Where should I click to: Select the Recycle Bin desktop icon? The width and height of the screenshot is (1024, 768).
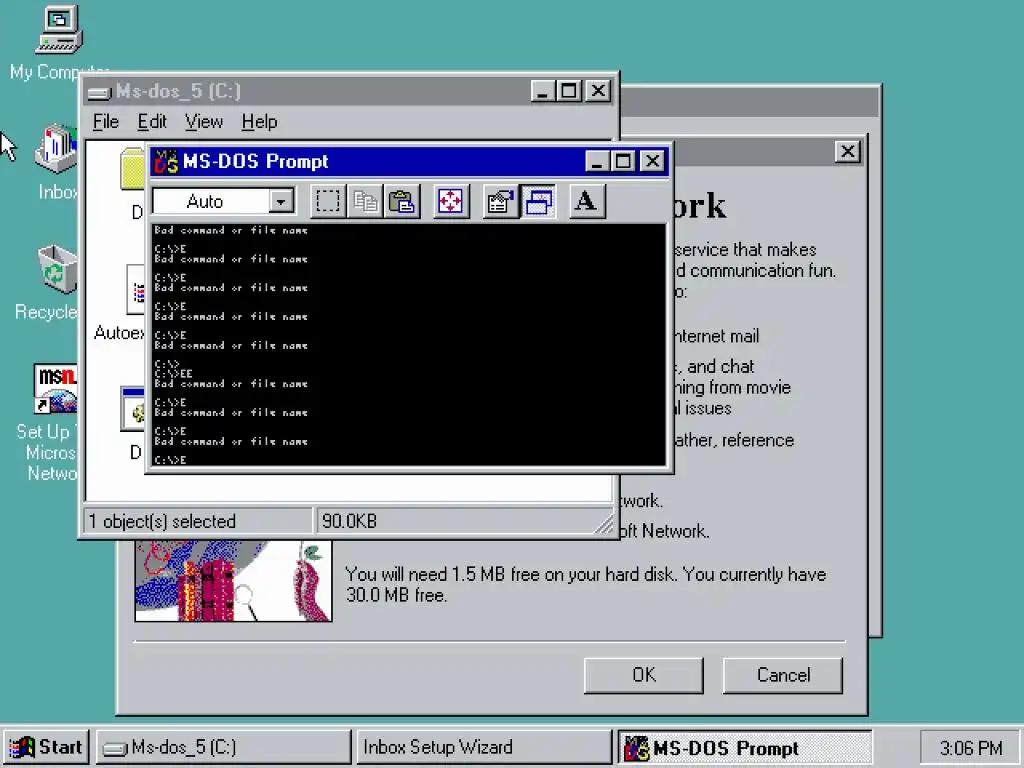57,269
